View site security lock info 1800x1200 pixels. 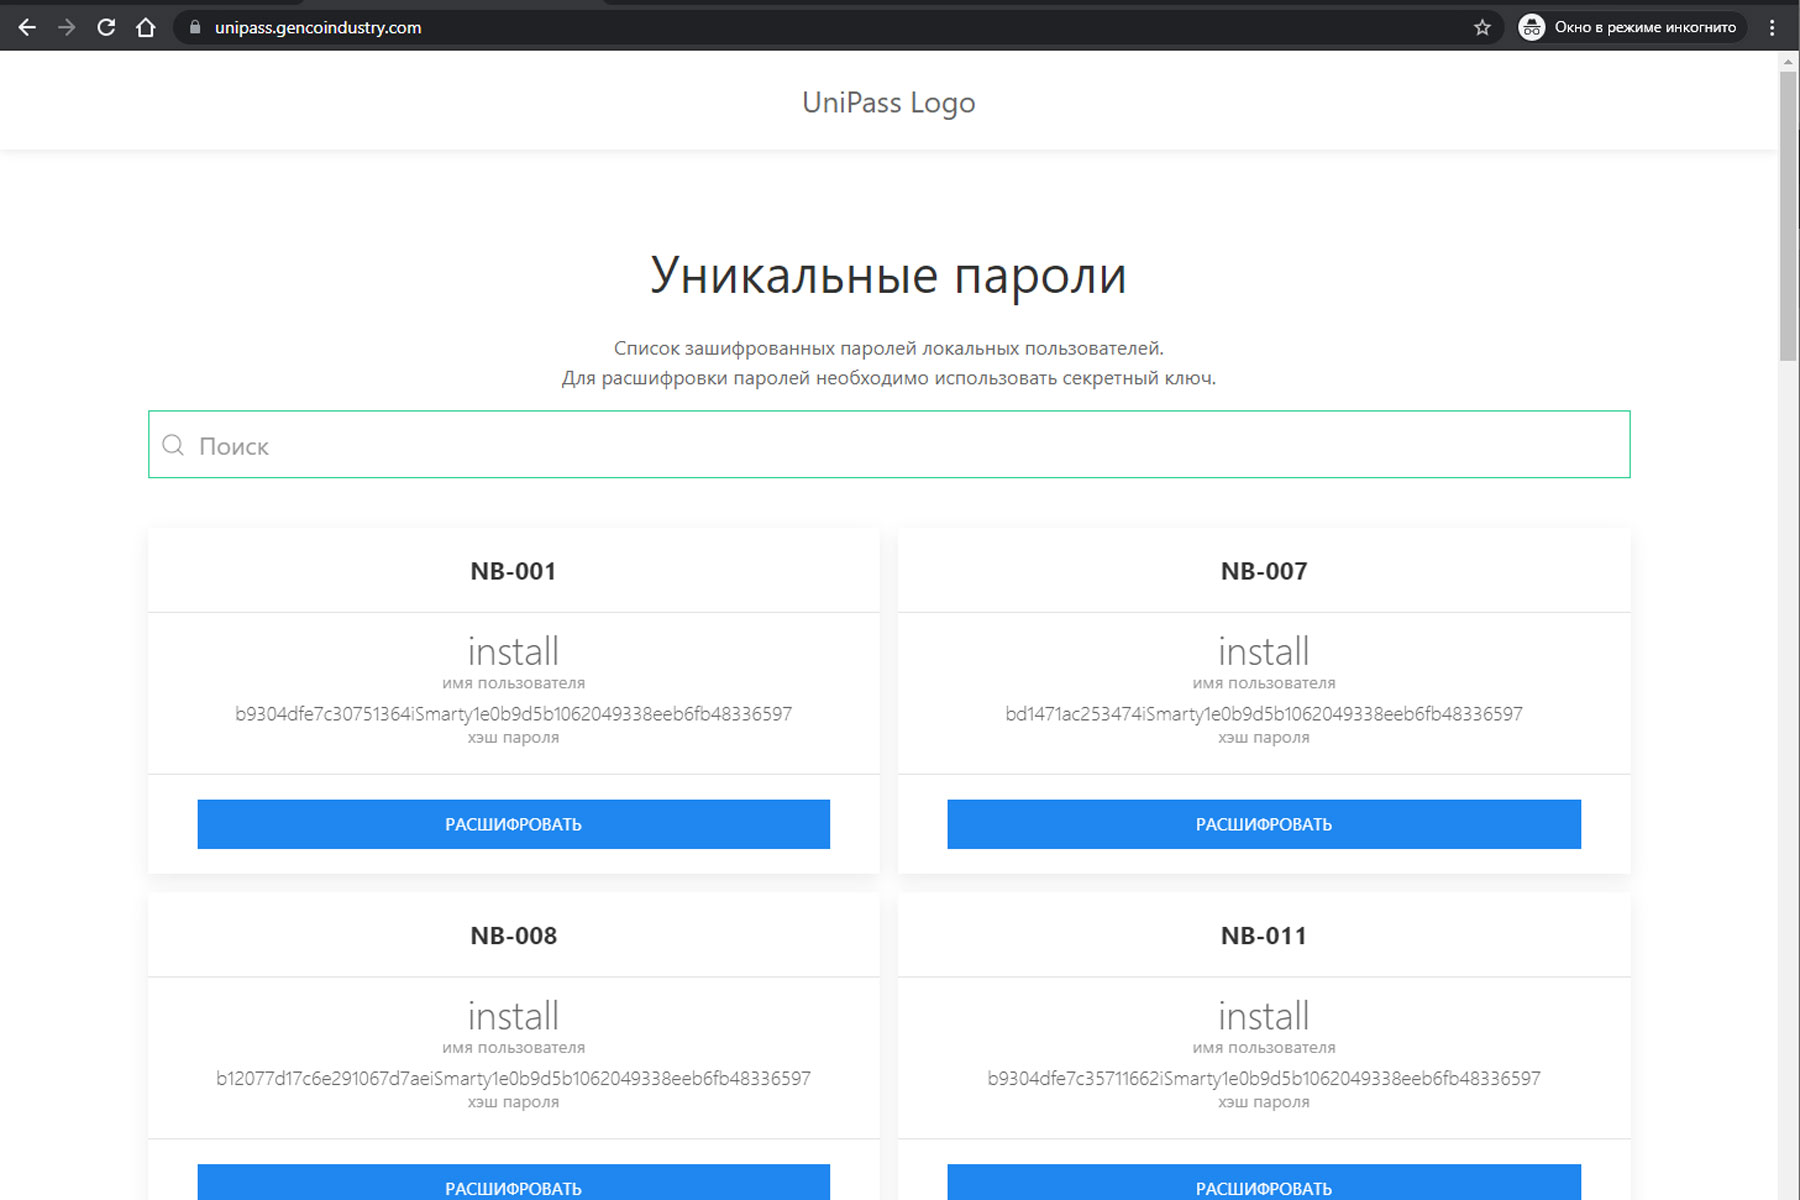pos(195,28)
